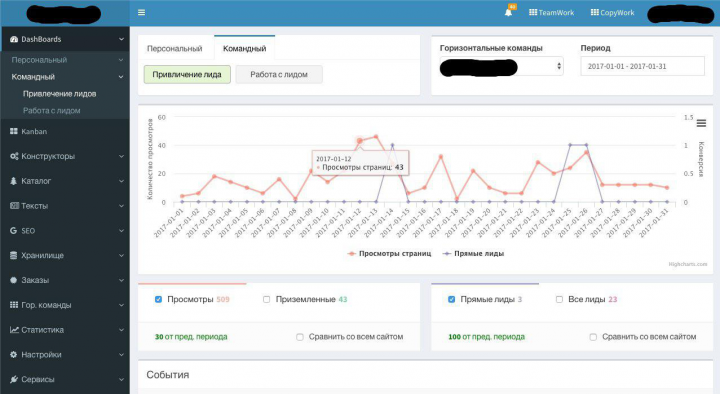This screenshot has width=720, height=394.
Task: Click the События heading
Action: click(168, 375)
